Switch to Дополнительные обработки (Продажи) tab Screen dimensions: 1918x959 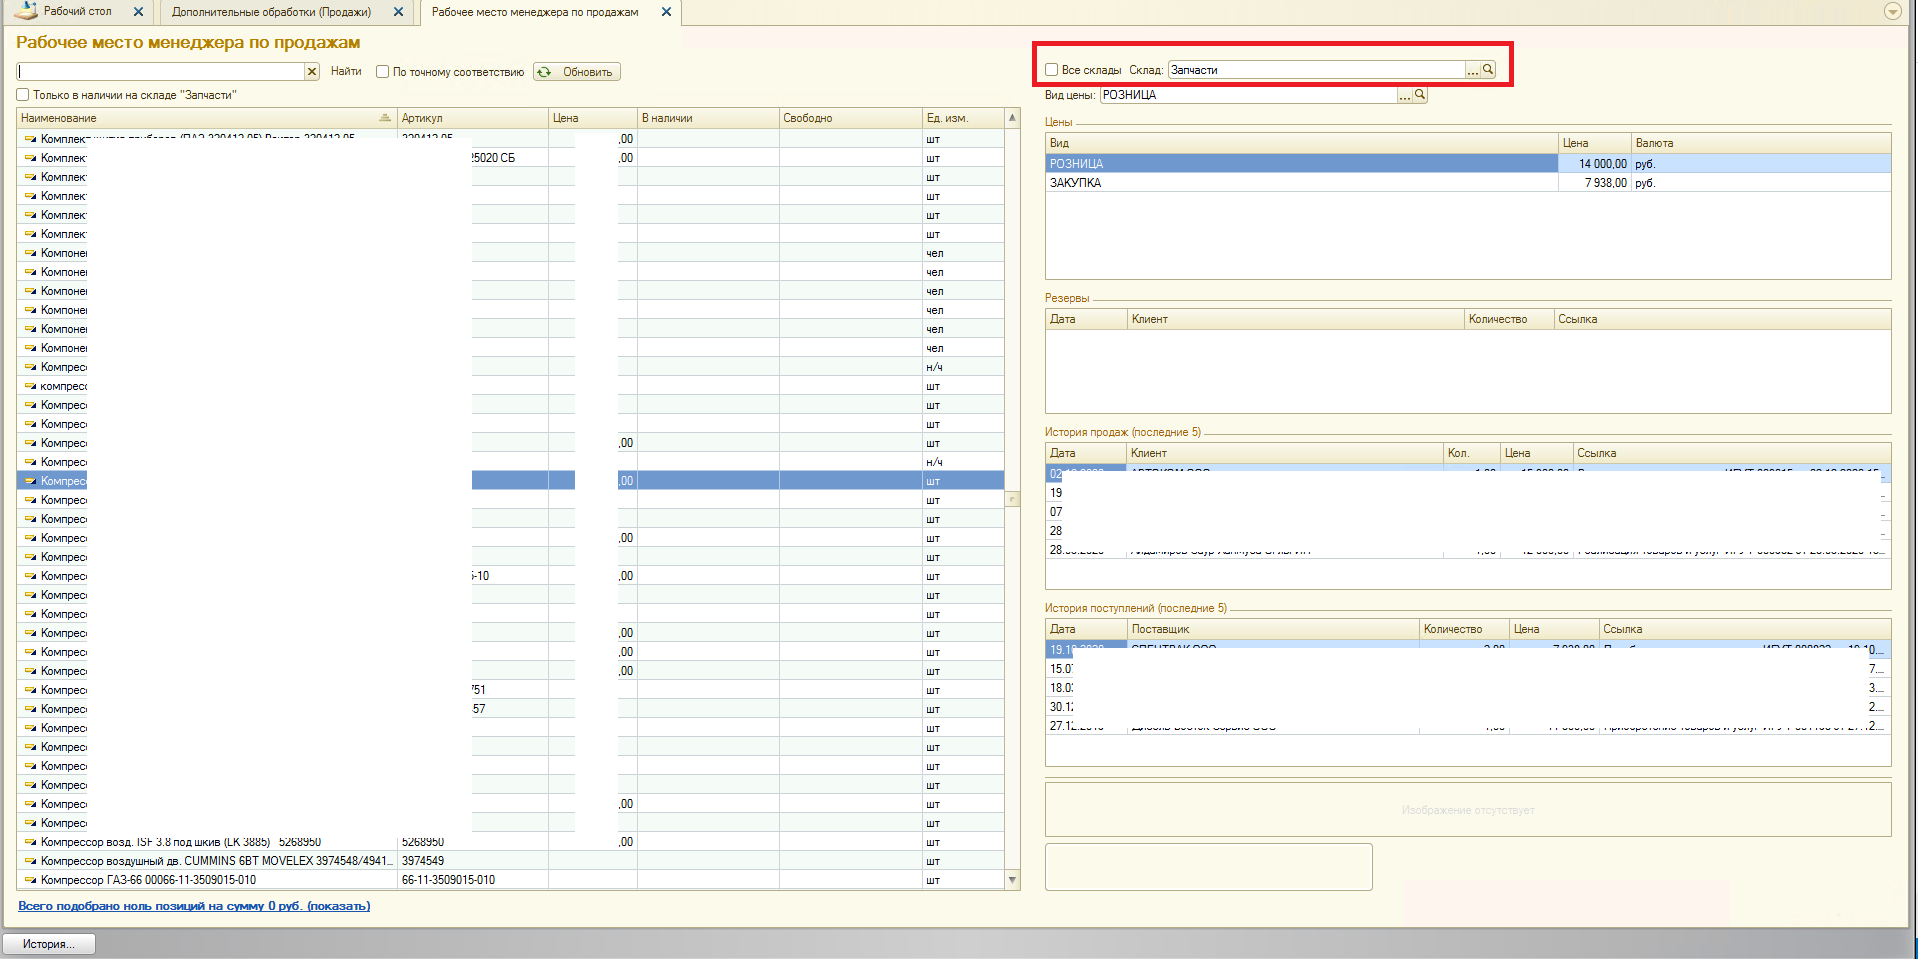pyautogui.click(x=271, y=12)
